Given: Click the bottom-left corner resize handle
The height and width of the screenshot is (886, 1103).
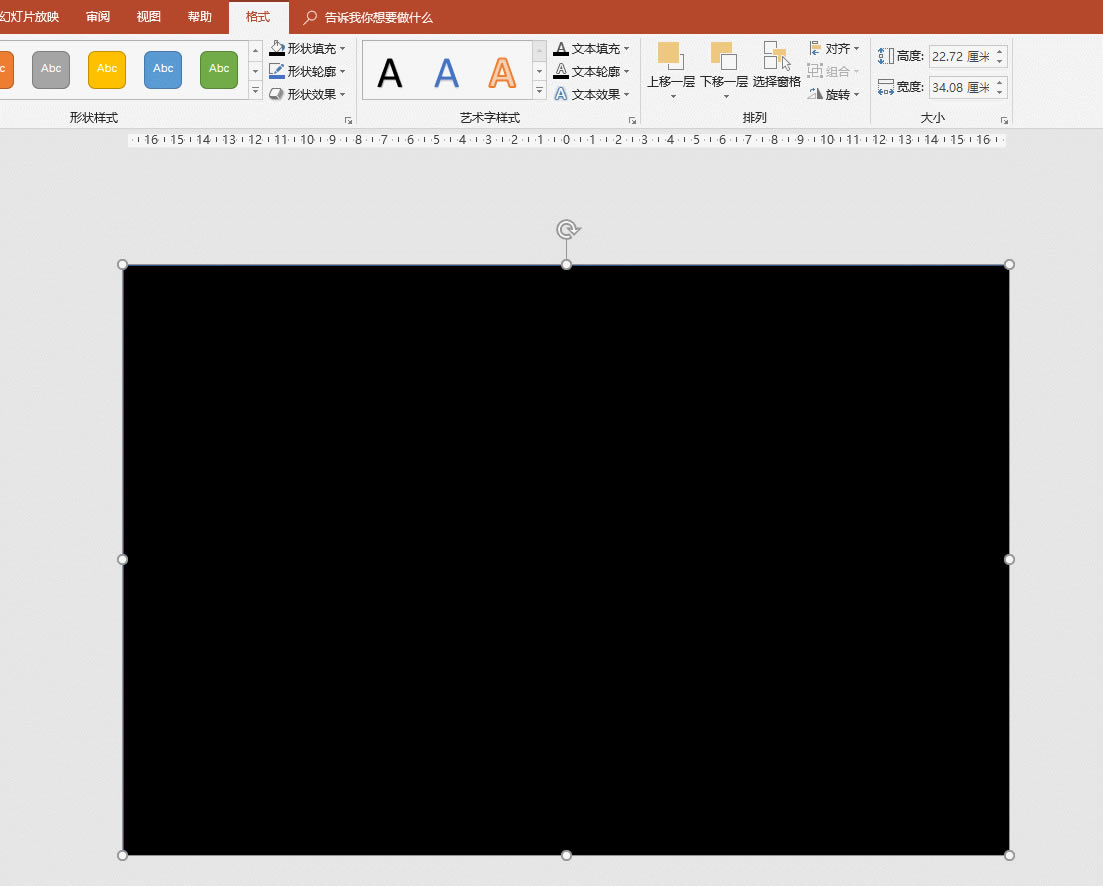Looking at the screenshot, I should click(x=122, y=855).
